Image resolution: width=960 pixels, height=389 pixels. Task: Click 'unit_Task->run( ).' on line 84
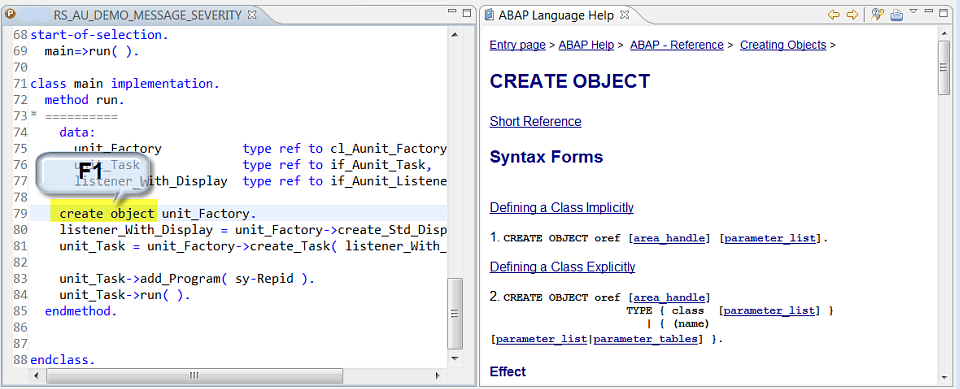point(125,295)
